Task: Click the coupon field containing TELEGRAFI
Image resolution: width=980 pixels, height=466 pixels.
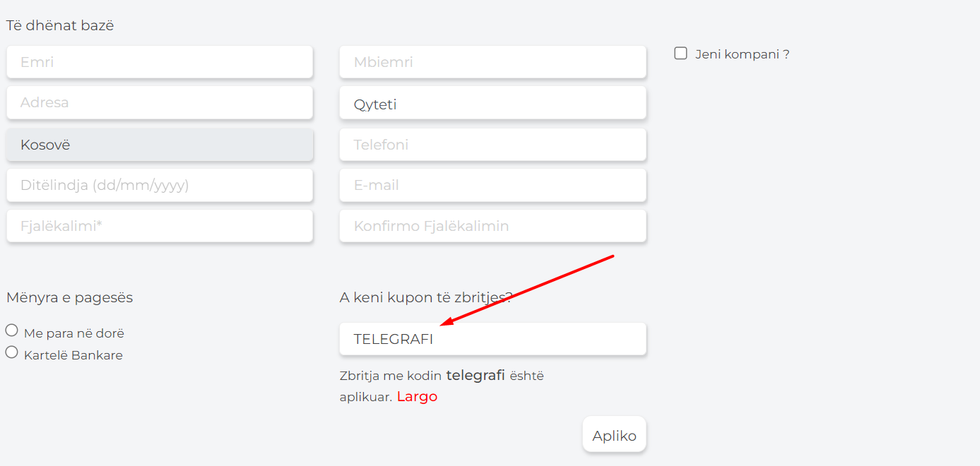Action: [x=492, y=339]
